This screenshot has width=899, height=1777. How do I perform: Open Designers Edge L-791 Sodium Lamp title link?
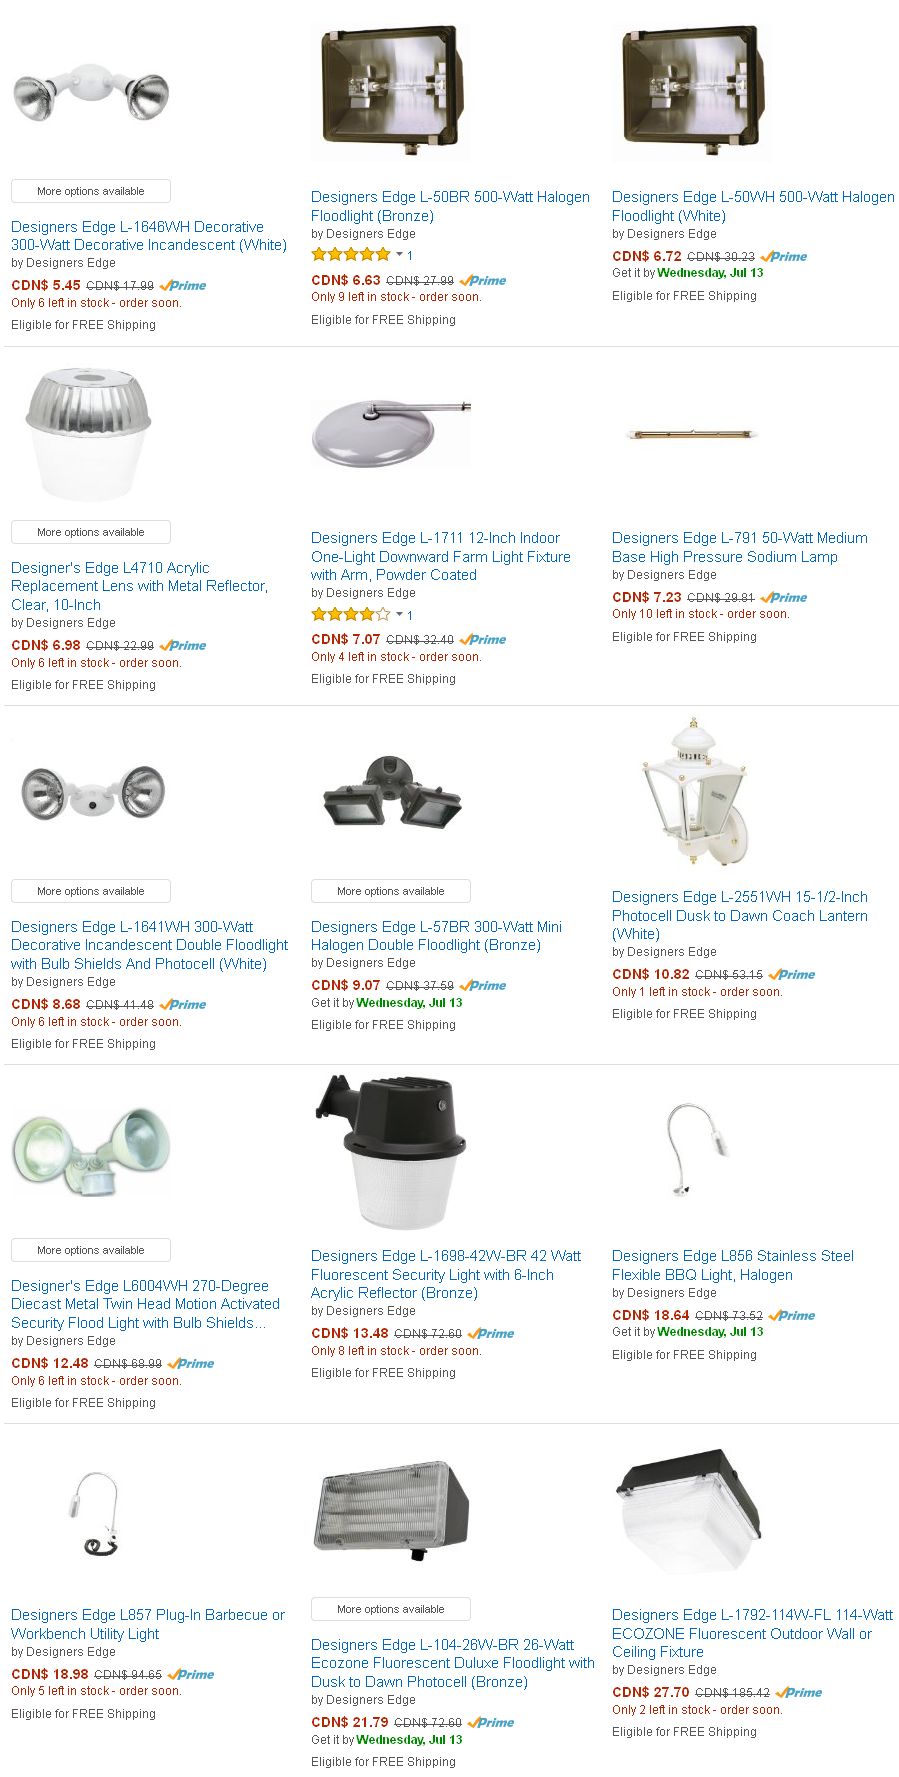(740, 547)
